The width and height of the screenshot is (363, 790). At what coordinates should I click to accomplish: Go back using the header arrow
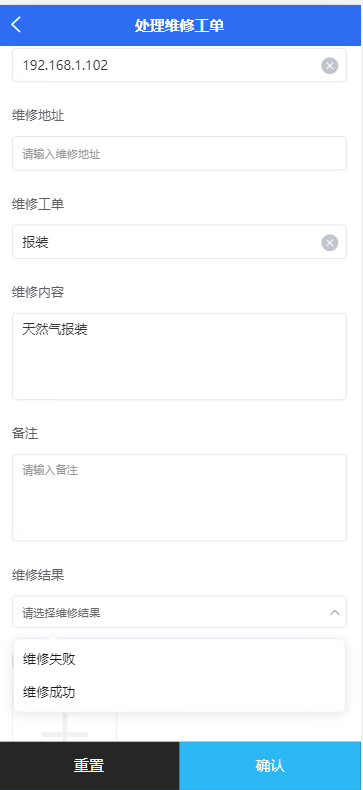tap(16, 25)
